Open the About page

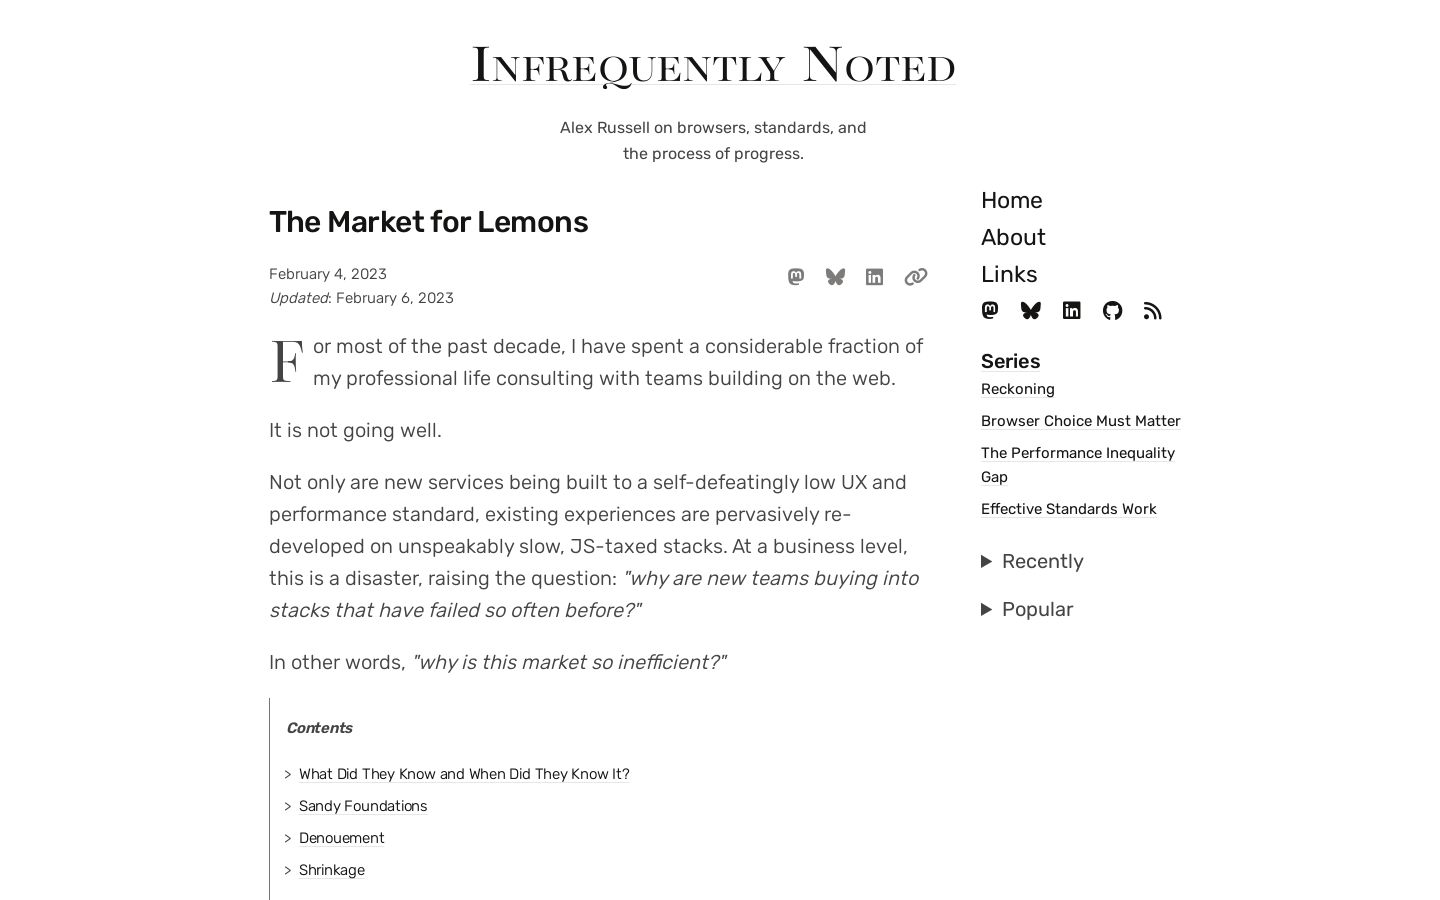pyautogui.click(x=1013, y=237)
